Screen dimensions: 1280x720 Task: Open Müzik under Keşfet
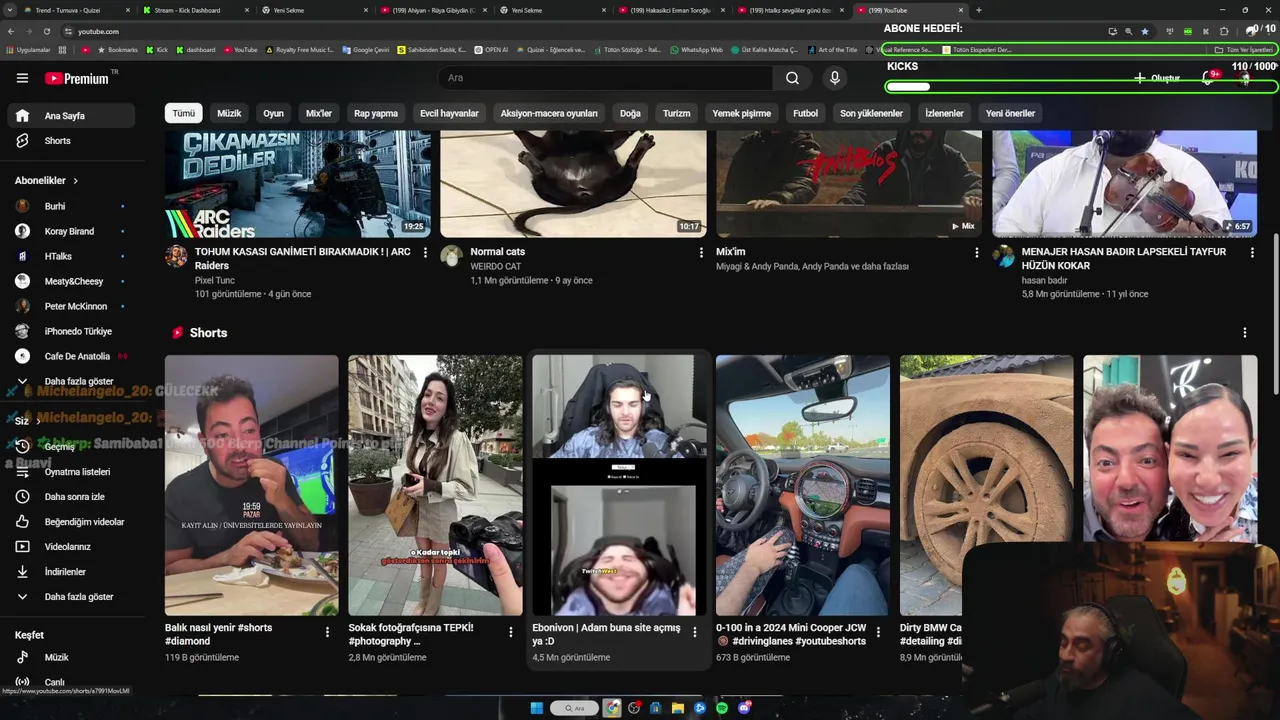[72, 658]
